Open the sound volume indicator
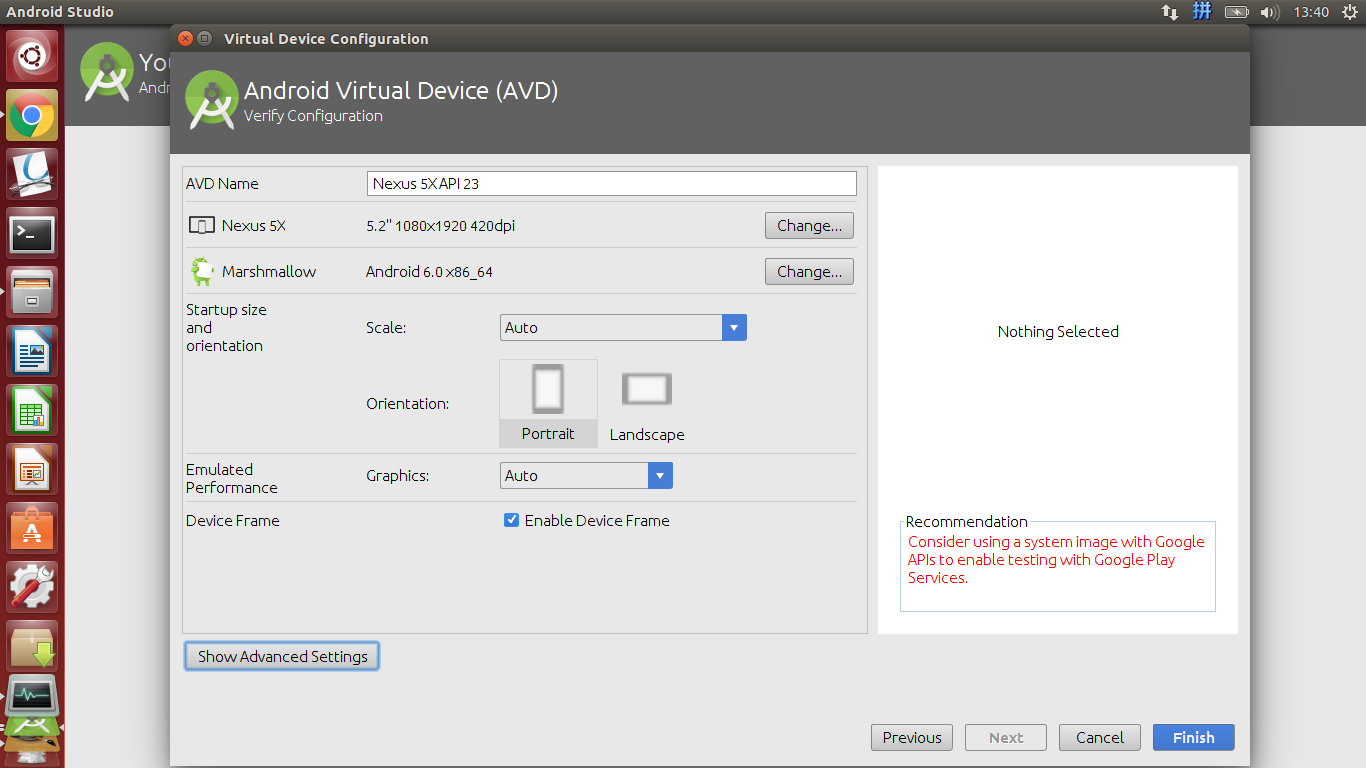Screen dimensions: 1366x768 1270,12
